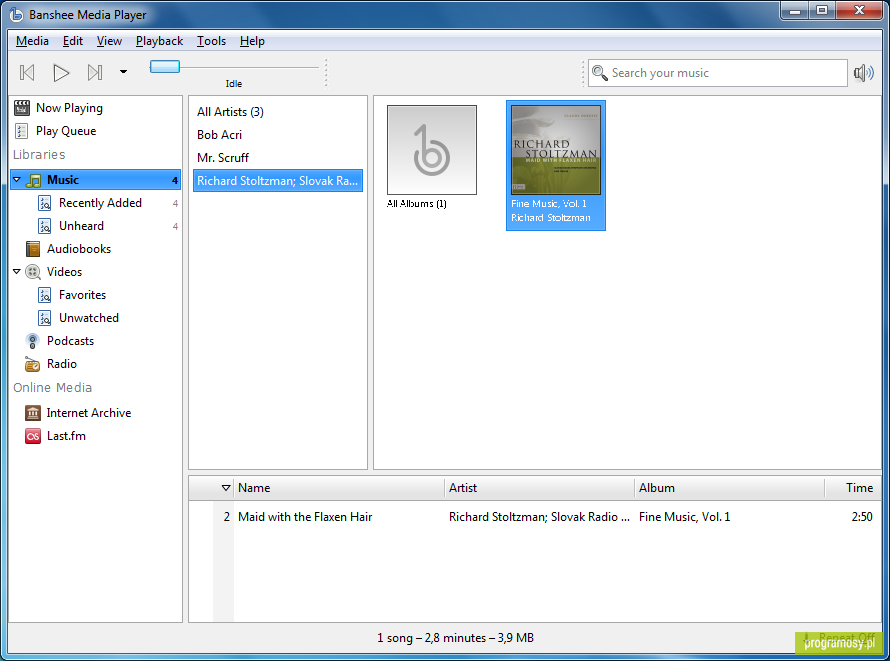
Task: Select the Music library label
Action: [62, 180]
